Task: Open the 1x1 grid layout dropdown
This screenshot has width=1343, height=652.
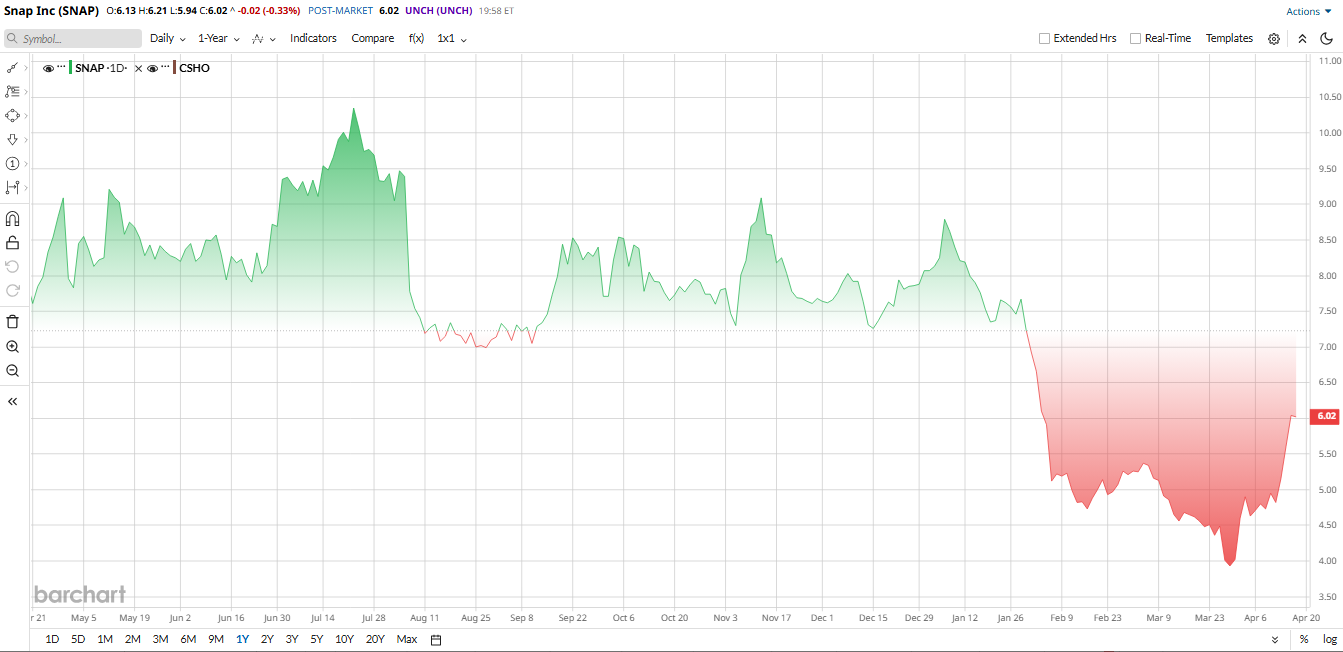Action: coord(452,38)
